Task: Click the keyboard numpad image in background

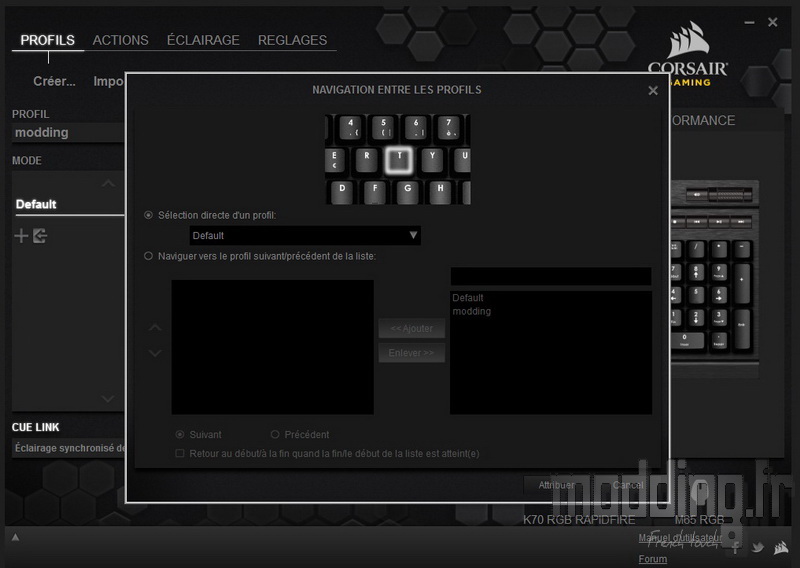Action: [x=714, y=280]
